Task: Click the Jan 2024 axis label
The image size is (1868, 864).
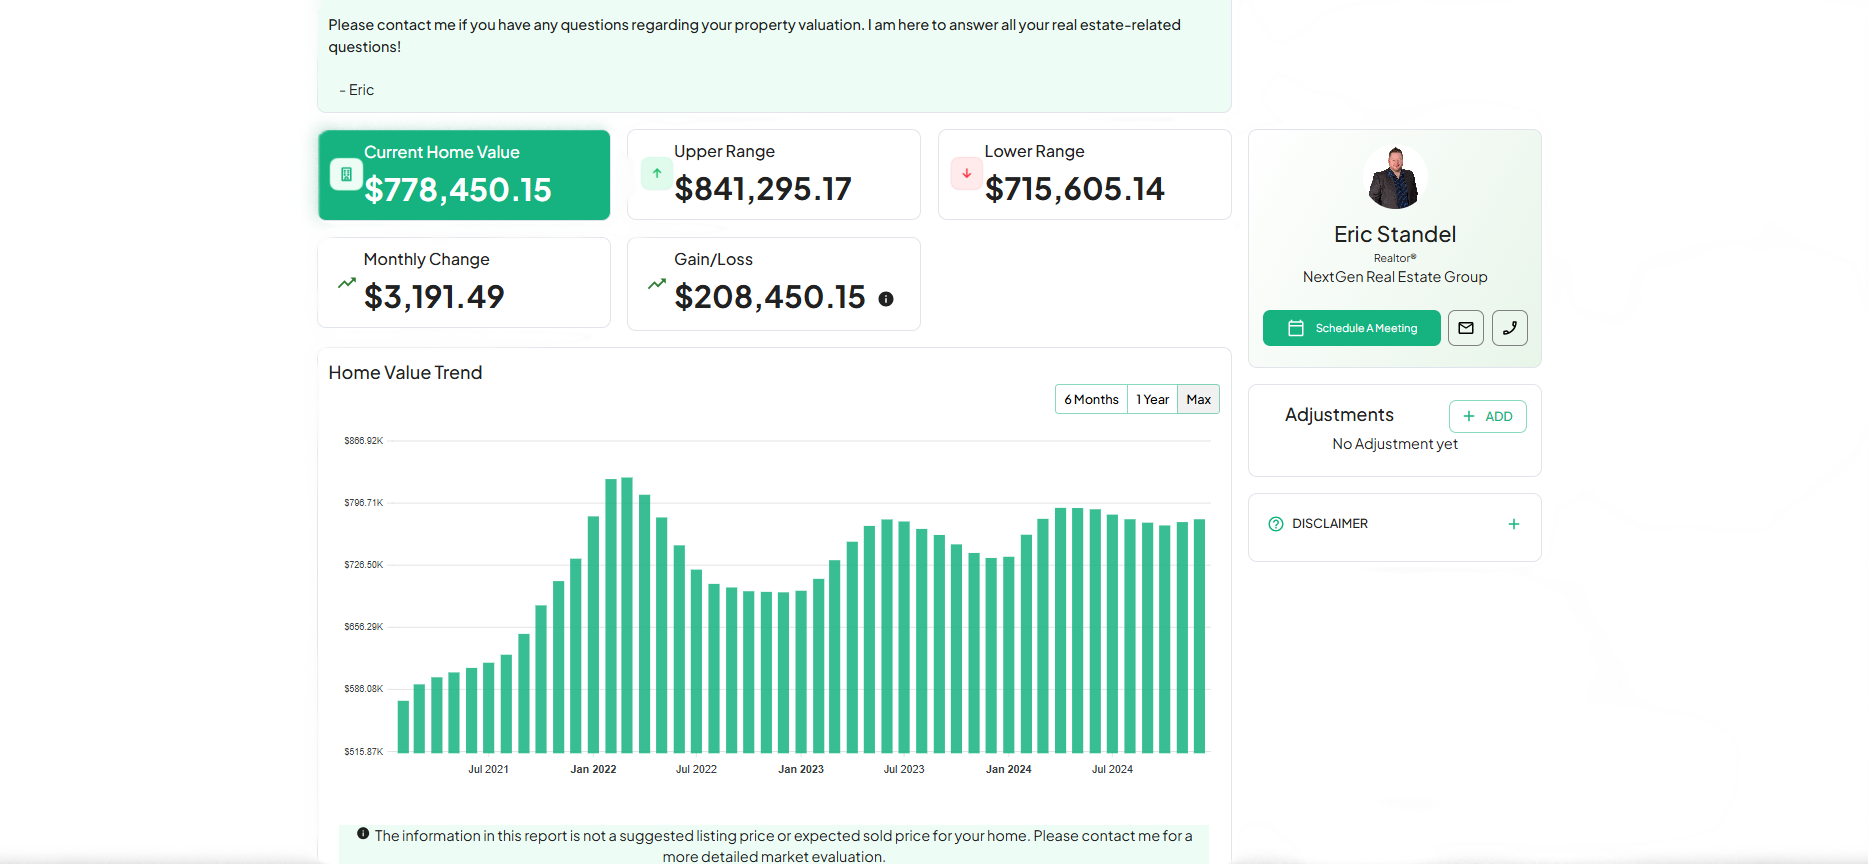Action: pos(1008,769)
